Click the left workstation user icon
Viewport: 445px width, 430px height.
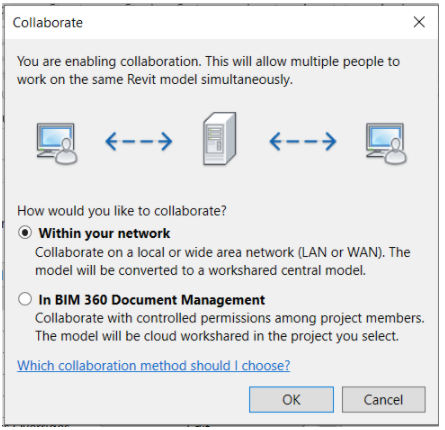(x=57, y=143)
